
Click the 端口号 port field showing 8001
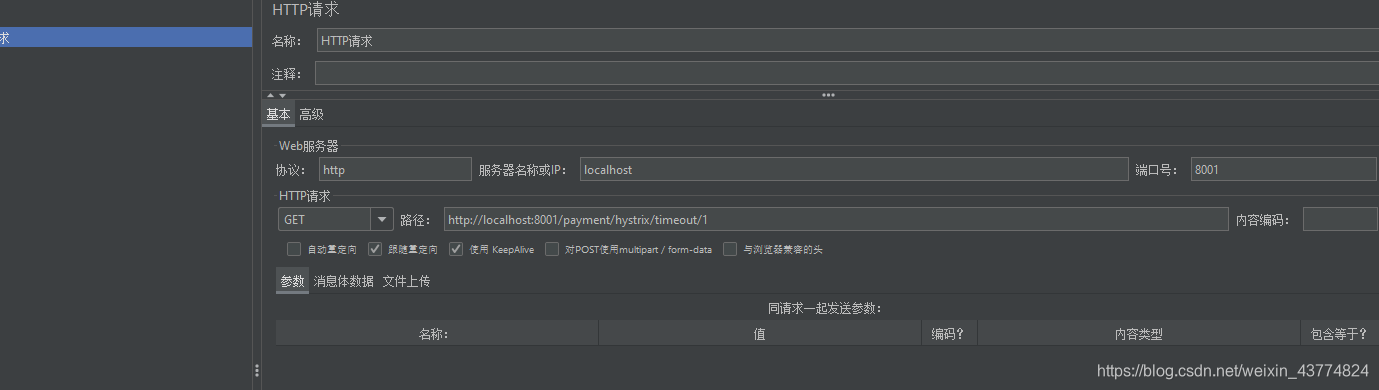click(1284, 169)
